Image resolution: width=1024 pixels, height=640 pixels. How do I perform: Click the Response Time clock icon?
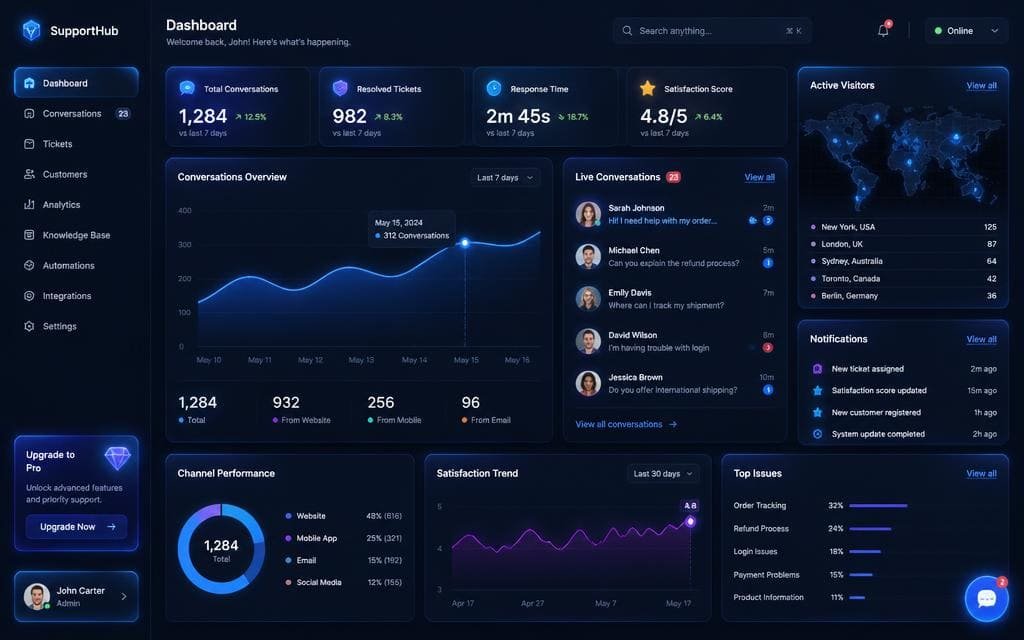coord(494,88)
